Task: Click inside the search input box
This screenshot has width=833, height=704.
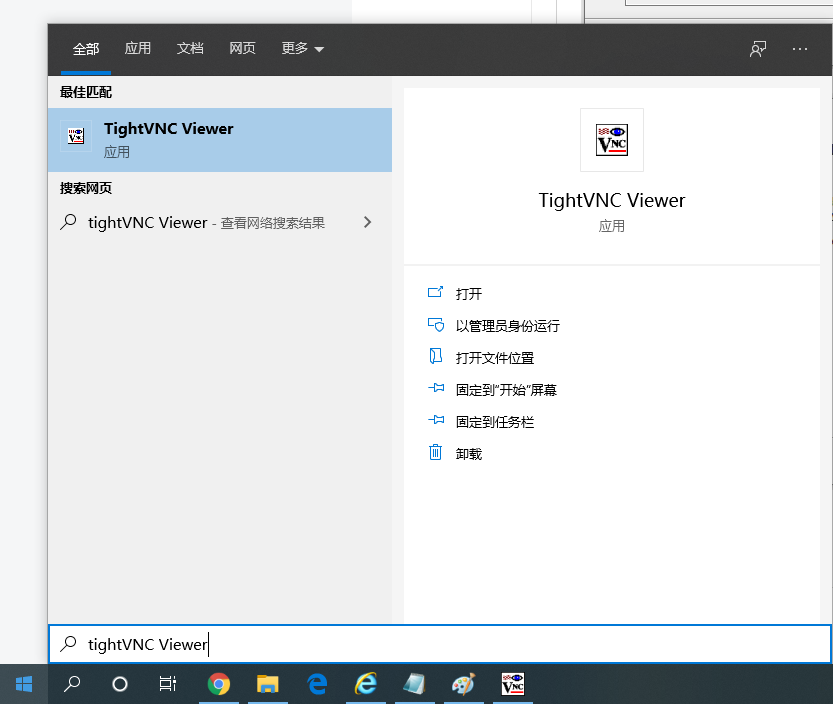Action: [x=300, y=644]
